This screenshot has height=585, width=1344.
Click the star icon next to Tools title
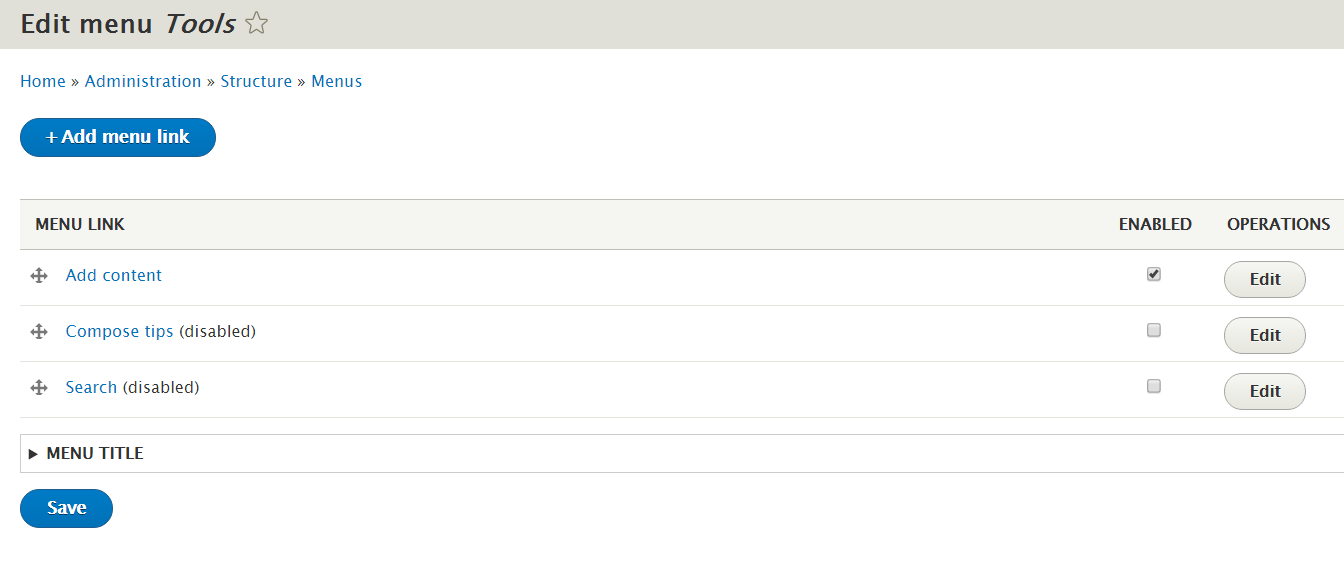click(256, 23)
